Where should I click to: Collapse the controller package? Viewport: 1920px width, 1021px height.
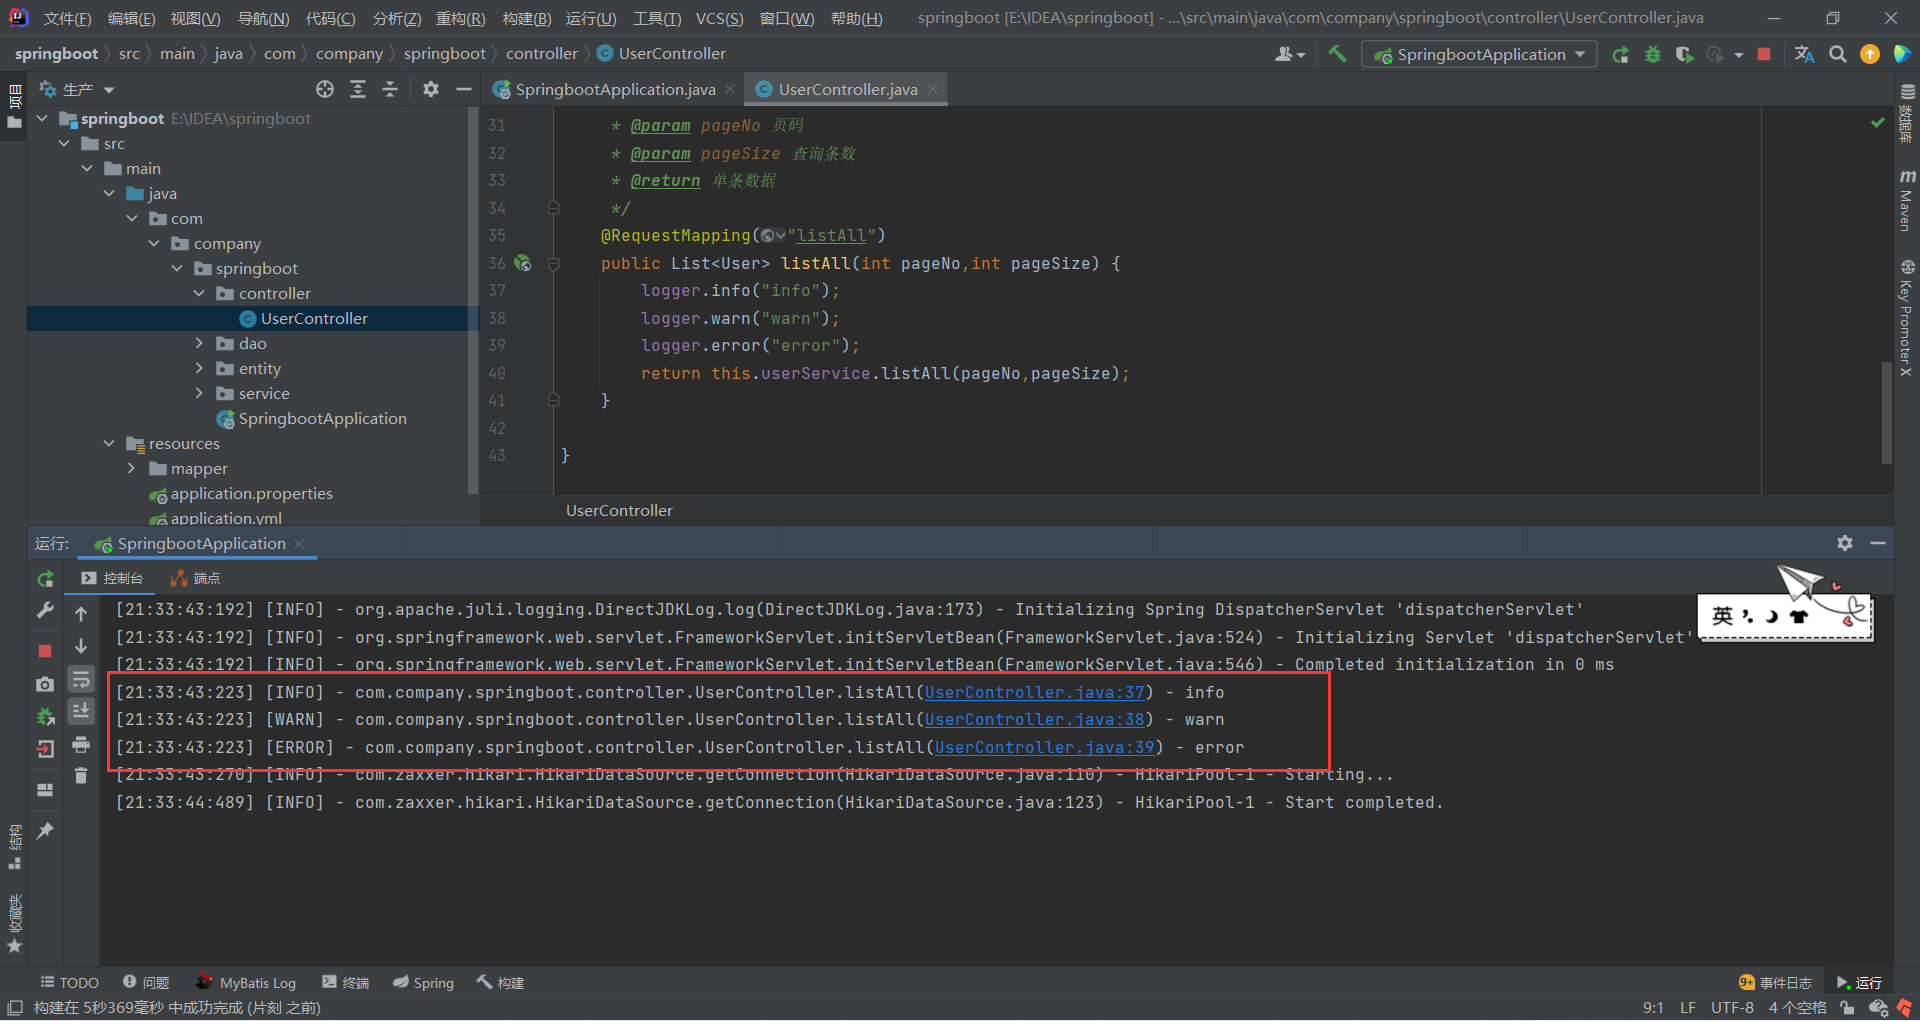[199, 293]
